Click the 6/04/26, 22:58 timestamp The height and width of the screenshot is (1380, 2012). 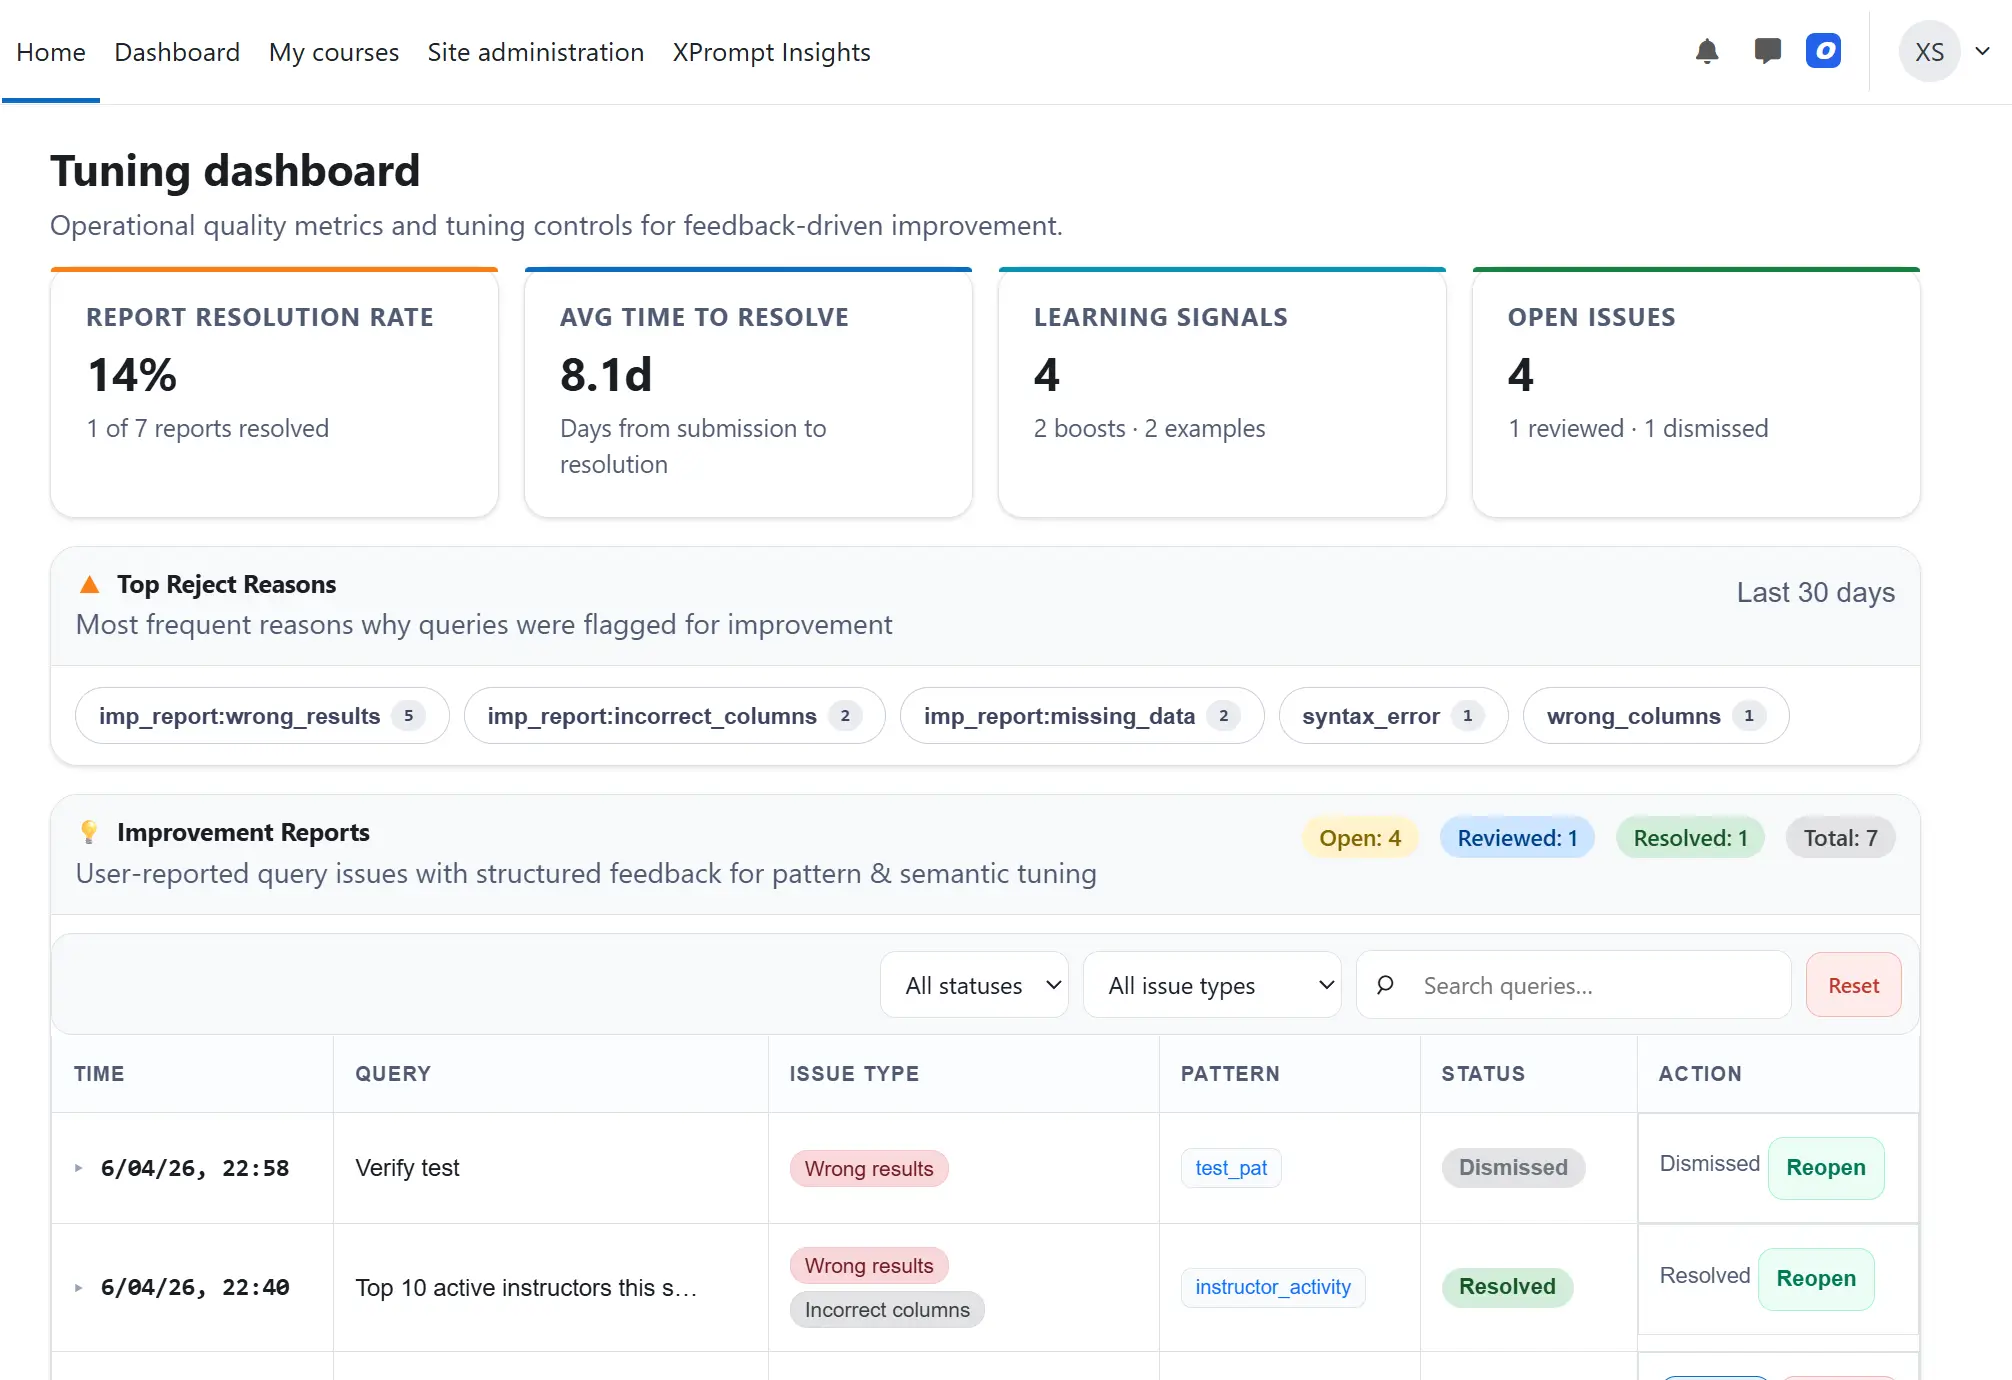(195, 1168)
